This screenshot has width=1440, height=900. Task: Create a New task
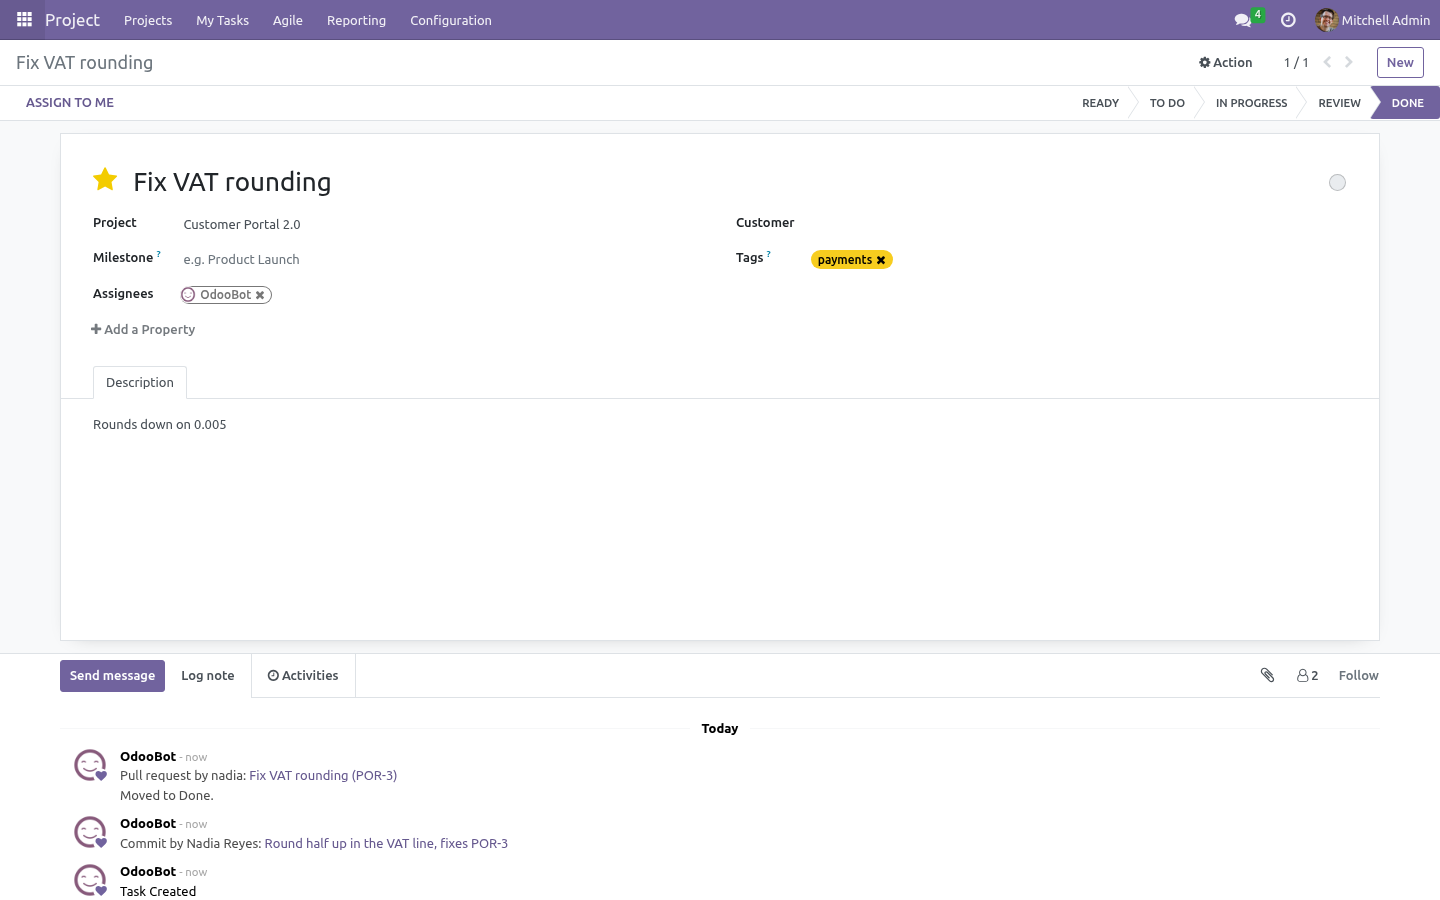(1400, 62)
